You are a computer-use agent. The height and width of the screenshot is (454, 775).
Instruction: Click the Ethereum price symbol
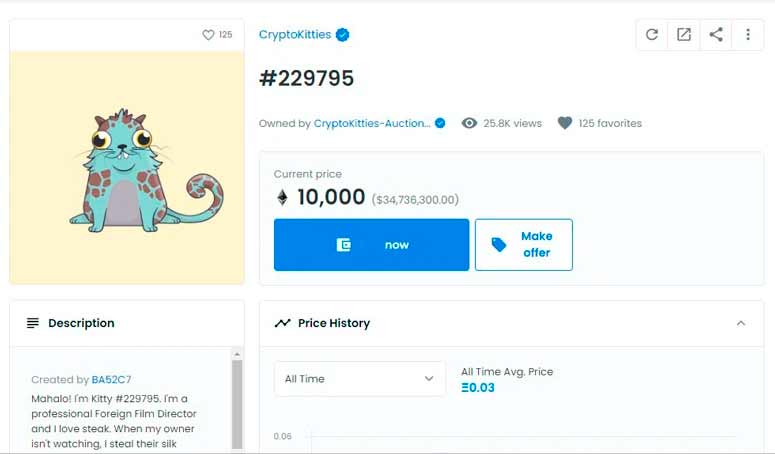pyautogui.click(x=283, y=198)
